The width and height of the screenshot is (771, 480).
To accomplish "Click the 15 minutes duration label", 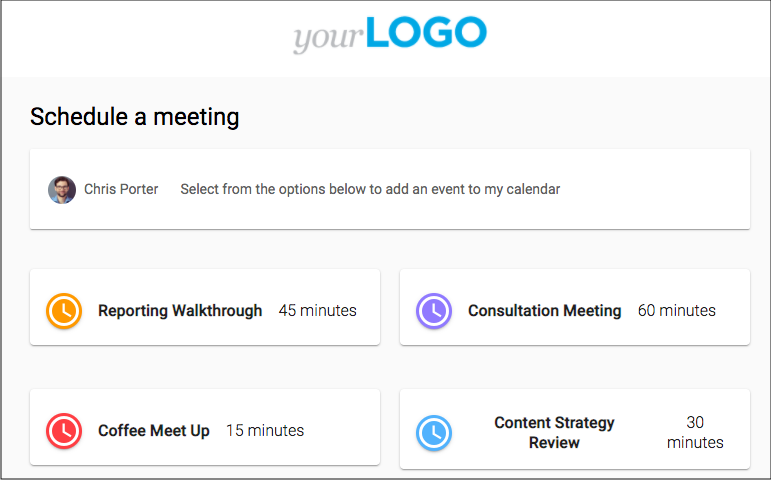I will click(x=265, y=431).
